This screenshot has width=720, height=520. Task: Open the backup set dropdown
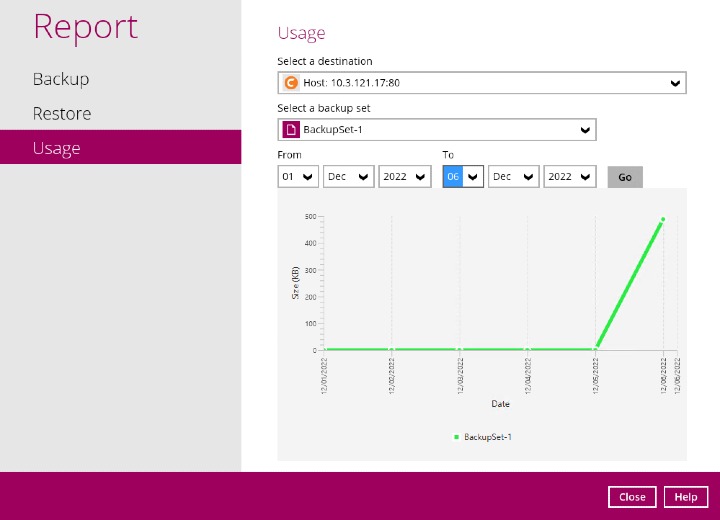click(585, 130)
